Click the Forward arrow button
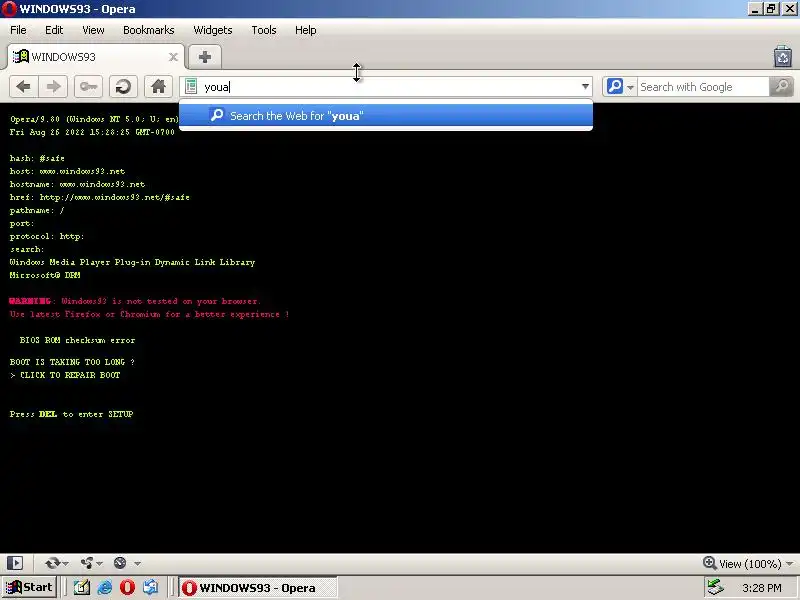This screenshot has height=600, width=800. click(x=53, y=87)
